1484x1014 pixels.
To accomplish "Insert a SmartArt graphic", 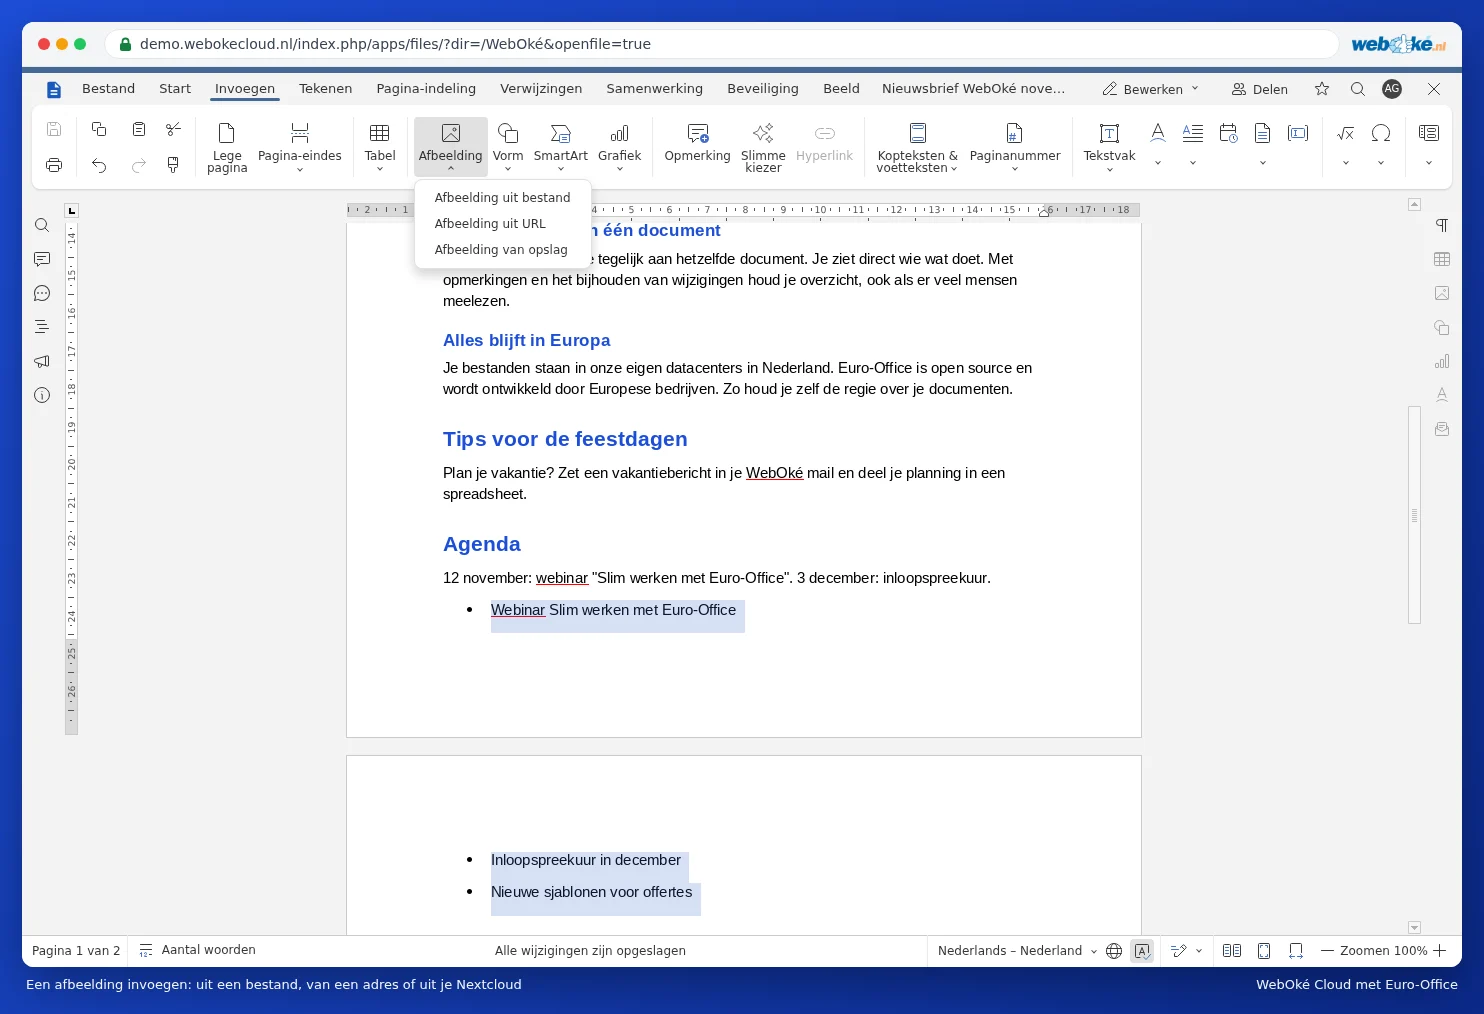I will [x=560, y=147].
